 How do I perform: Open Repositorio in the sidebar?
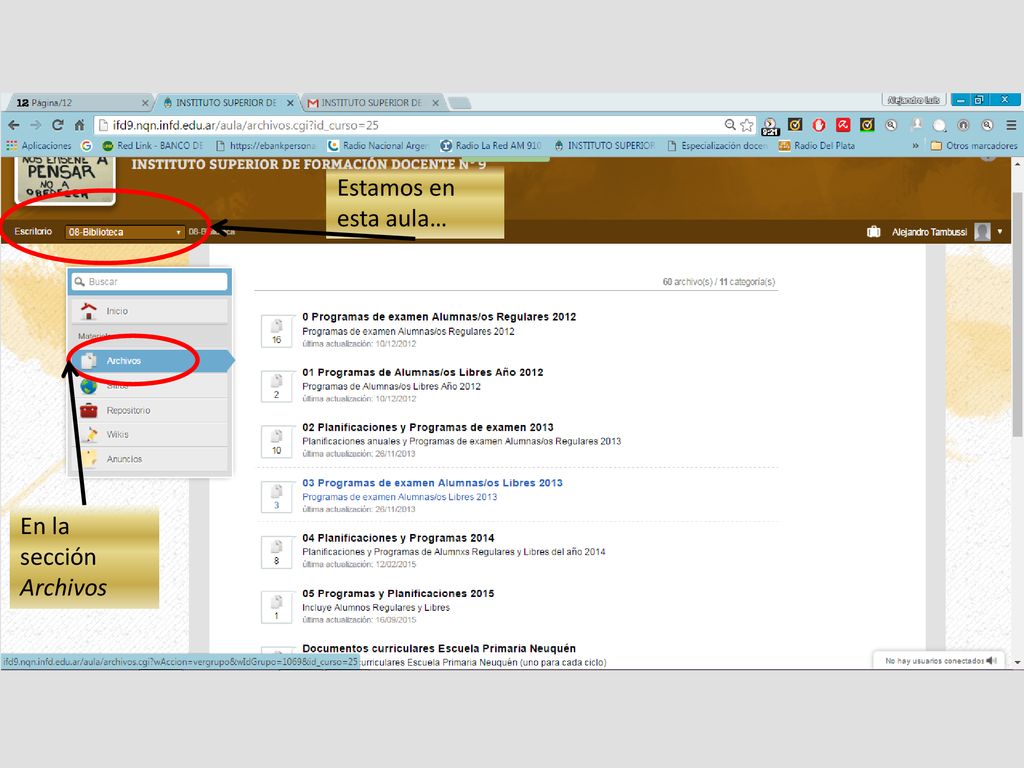click(150, 410)
